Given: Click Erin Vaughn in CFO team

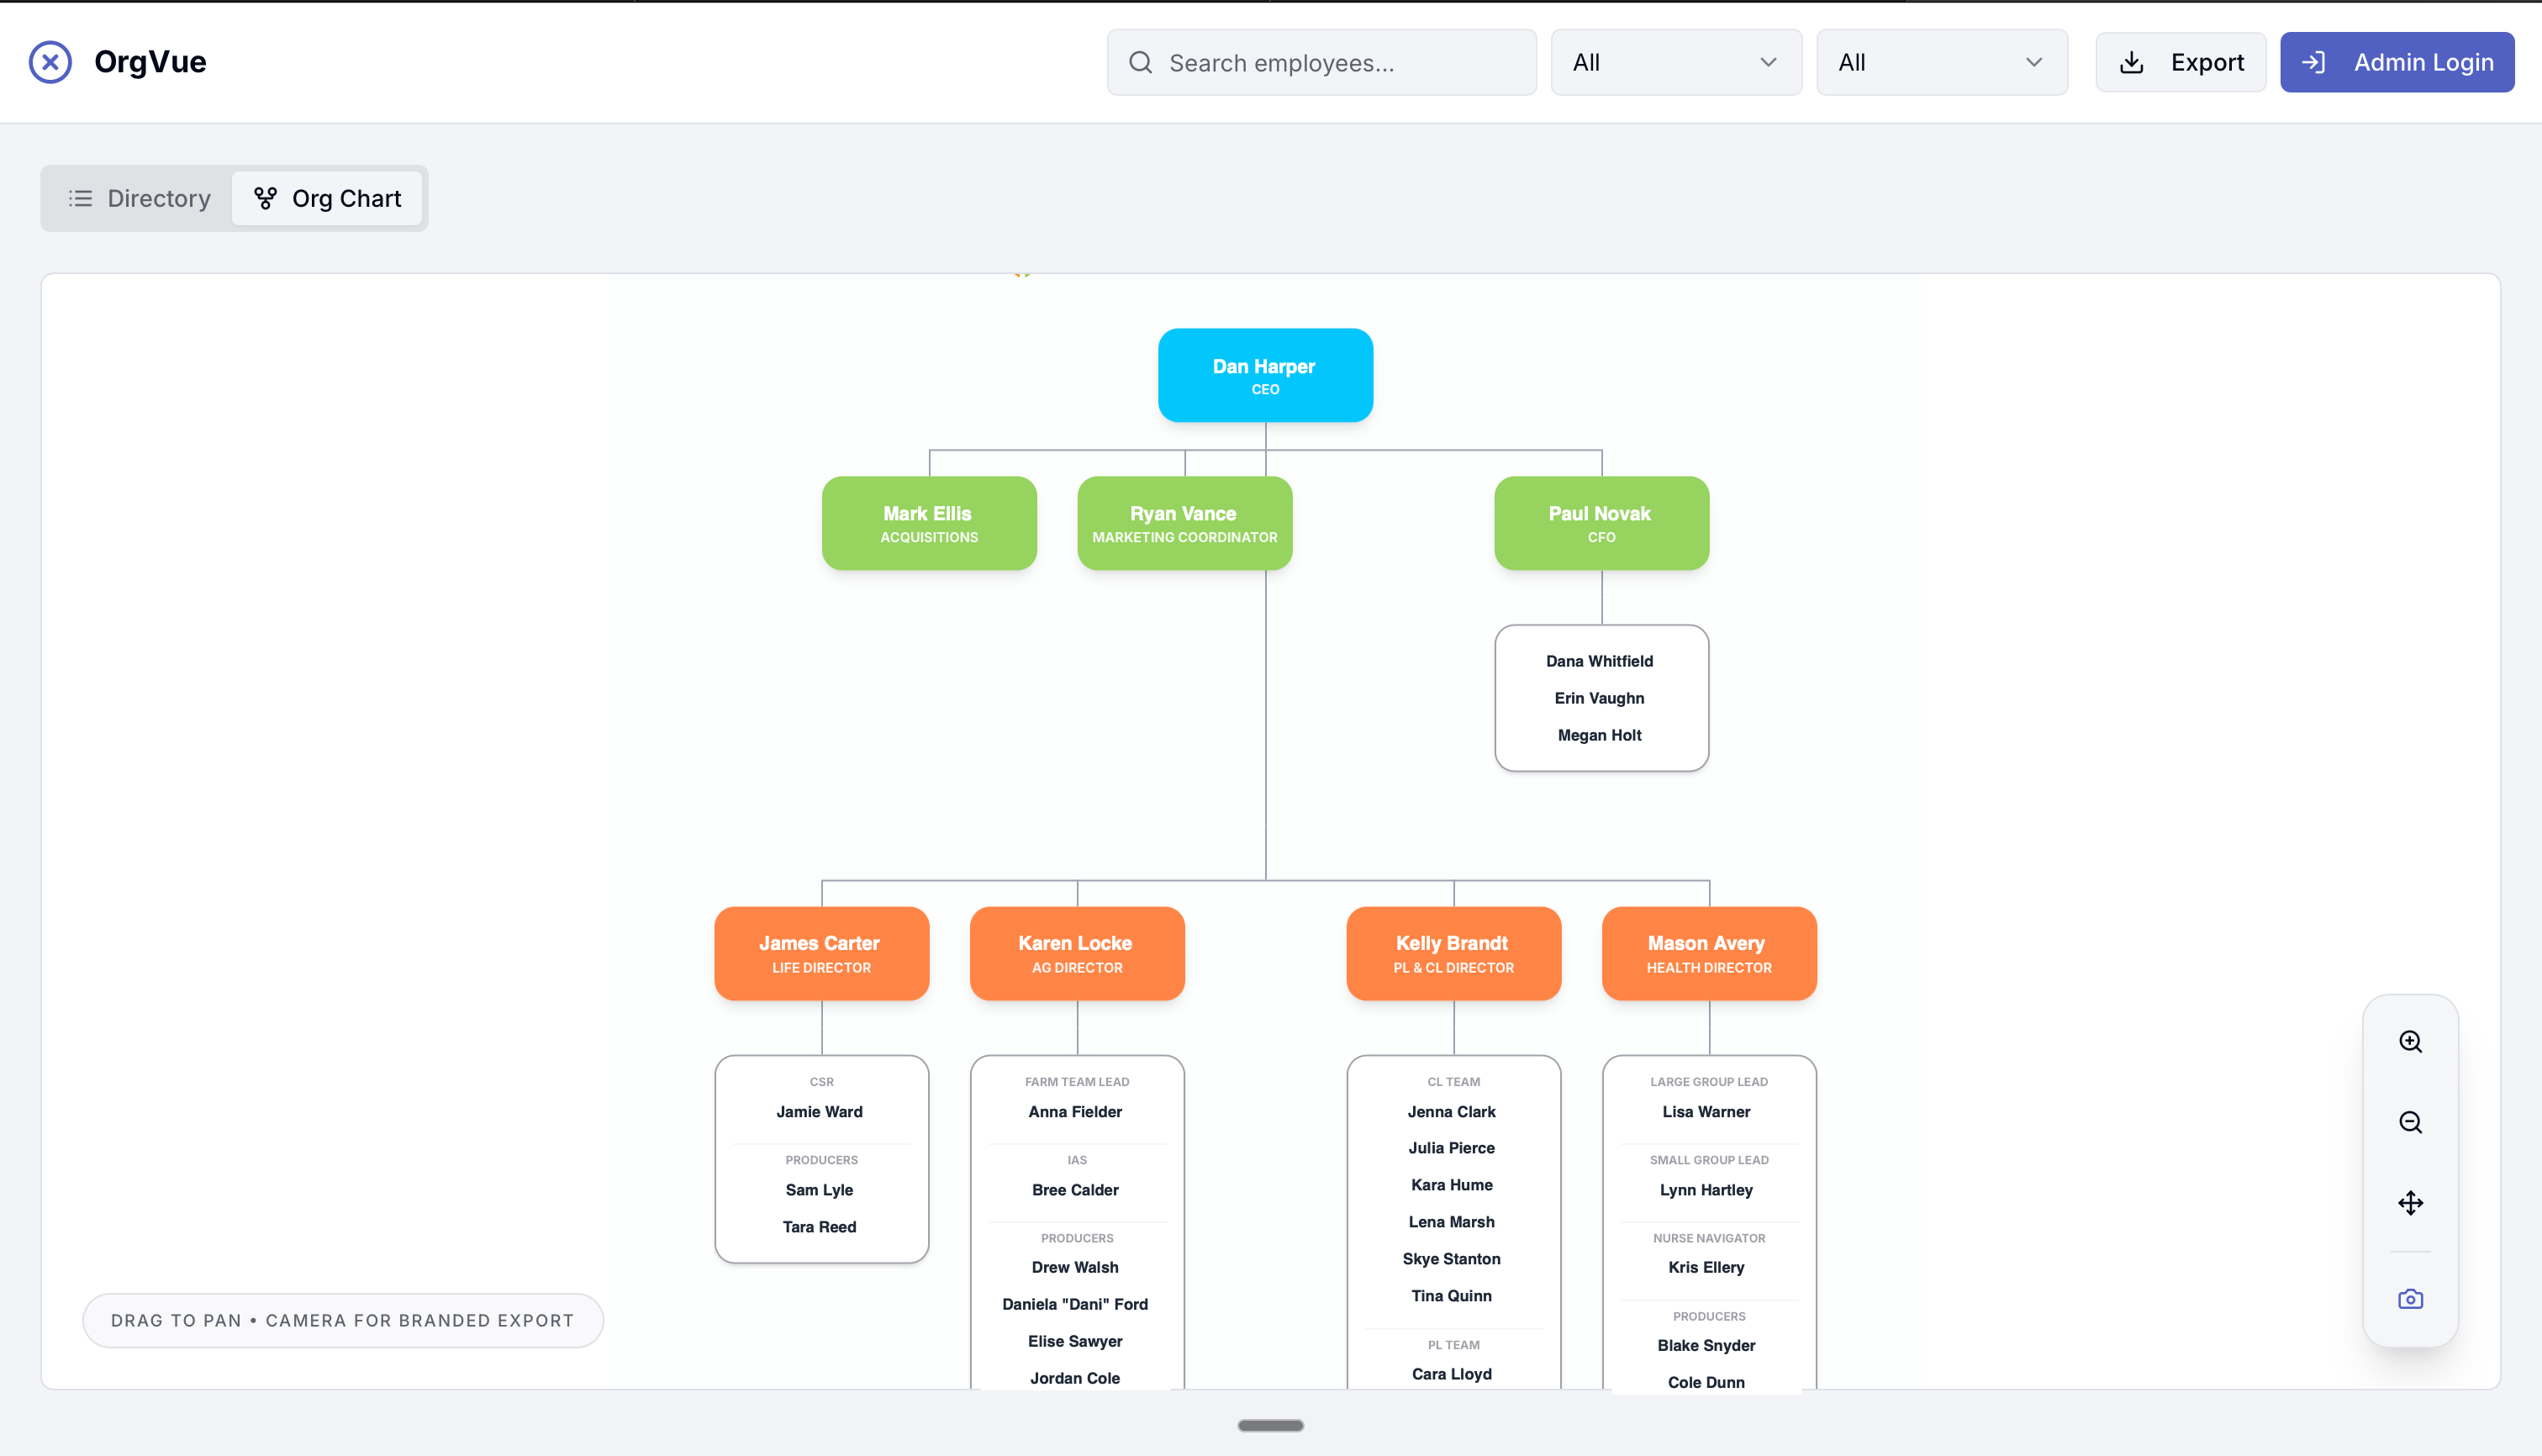Looking at the screenshot, I should pos(1599,698).
